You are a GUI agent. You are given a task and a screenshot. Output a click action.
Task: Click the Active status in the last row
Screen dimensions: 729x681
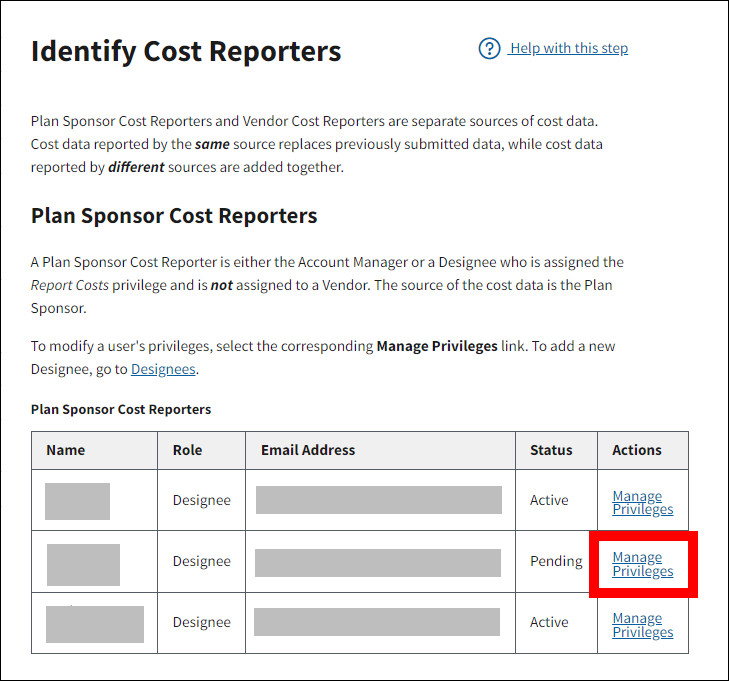click(549, 622)
